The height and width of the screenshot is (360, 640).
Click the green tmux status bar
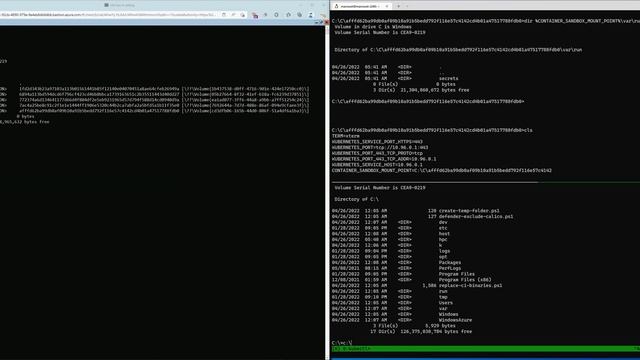pyautogui.click(x=486, y=349)
